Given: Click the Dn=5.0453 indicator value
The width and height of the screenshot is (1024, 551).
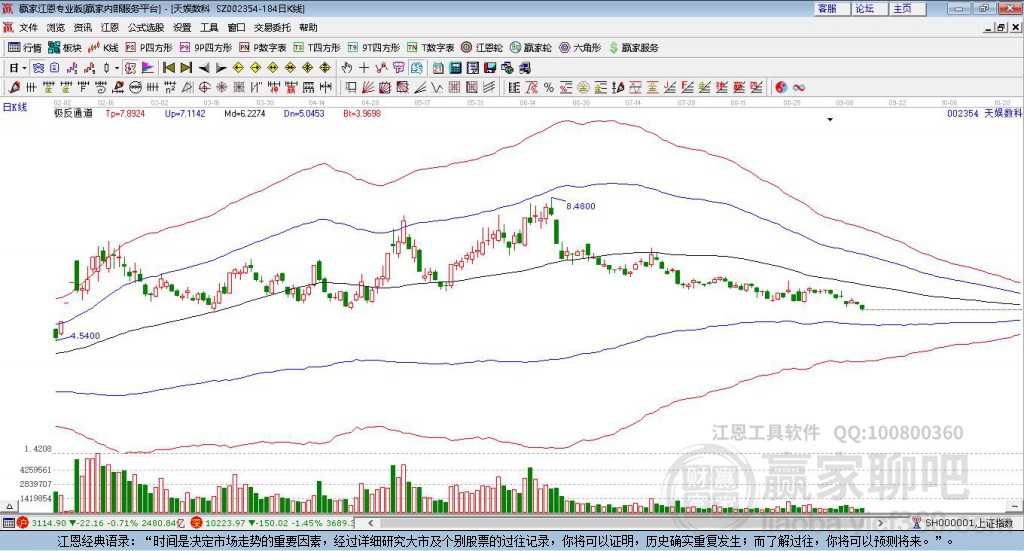Looking at the screenshot, I should click(304, 114).
